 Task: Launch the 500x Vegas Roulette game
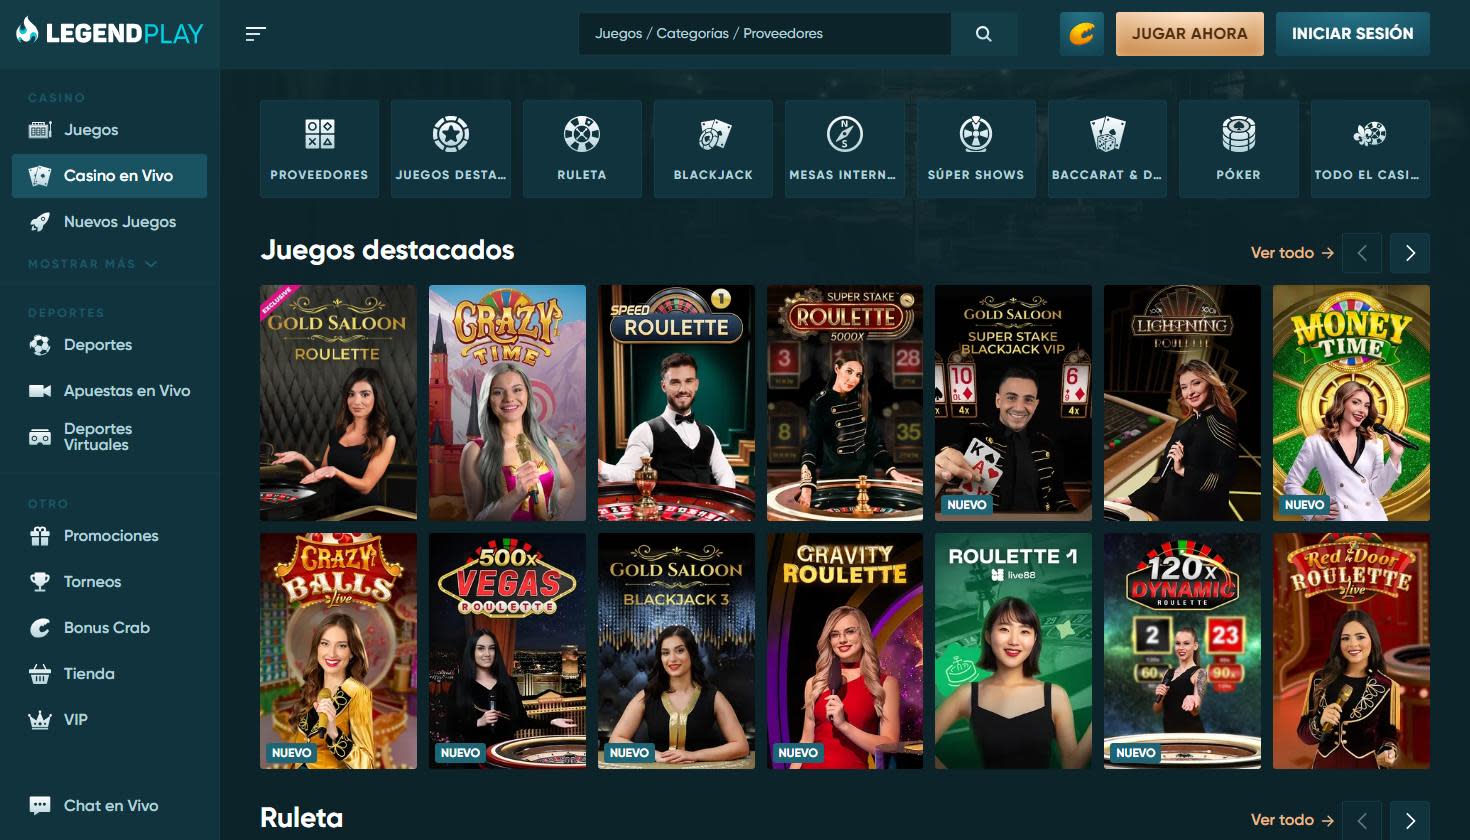507,651
